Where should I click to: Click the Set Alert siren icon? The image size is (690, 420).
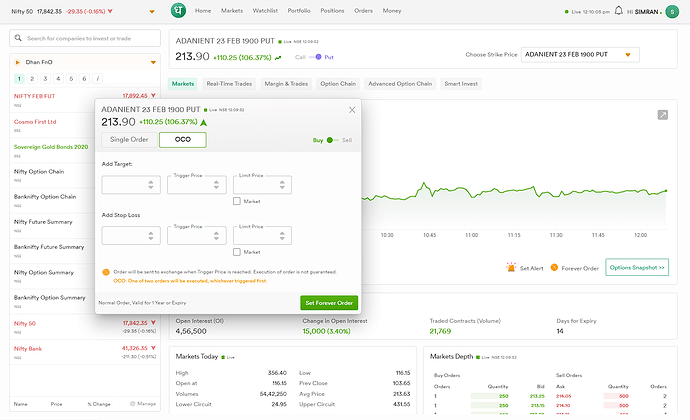(511, 267)
